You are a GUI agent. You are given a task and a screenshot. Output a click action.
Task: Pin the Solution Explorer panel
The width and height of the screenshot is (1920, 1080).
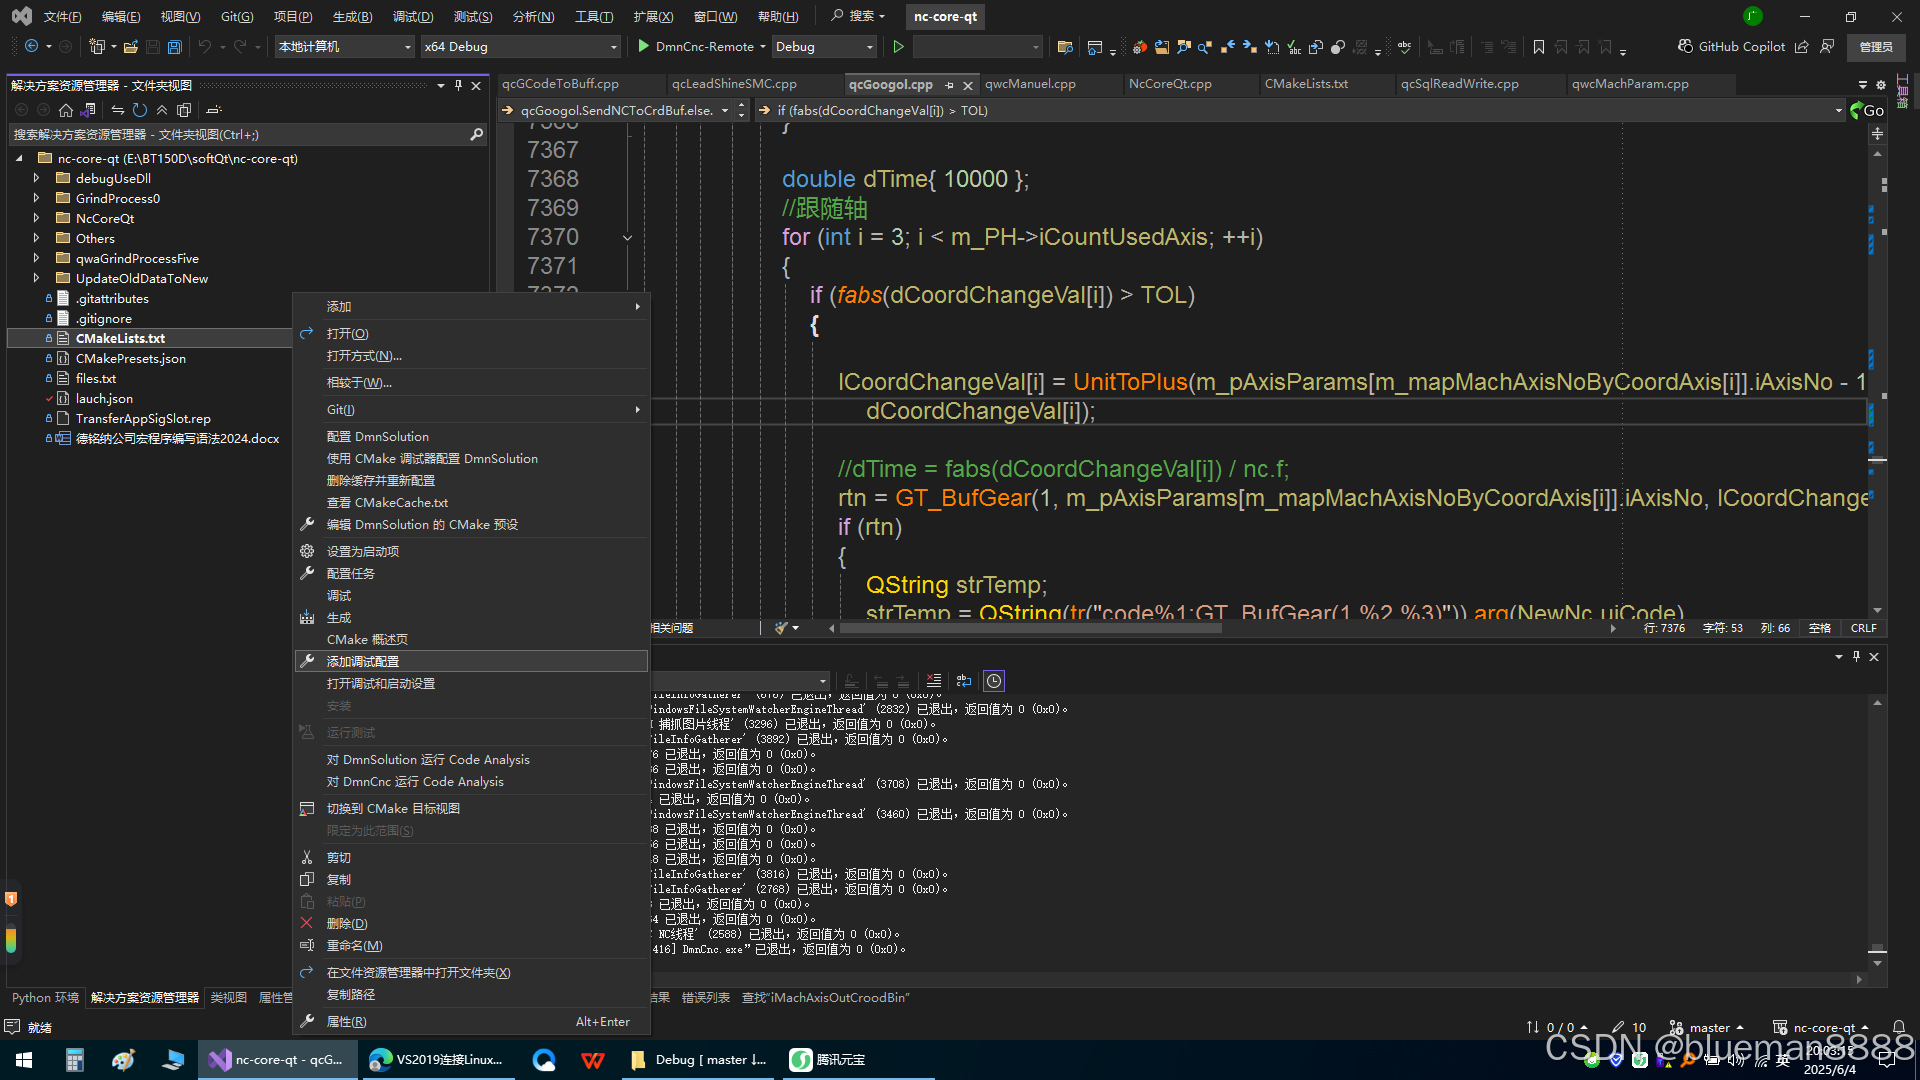pos(458,86)
